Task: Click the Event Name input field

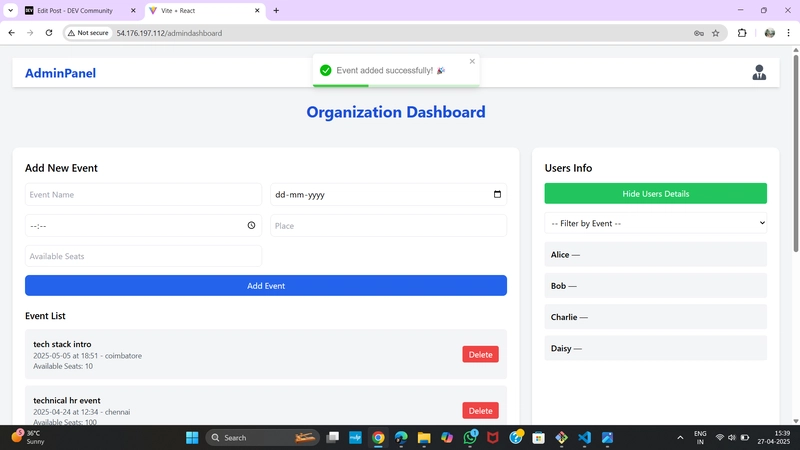Action: 143,194
